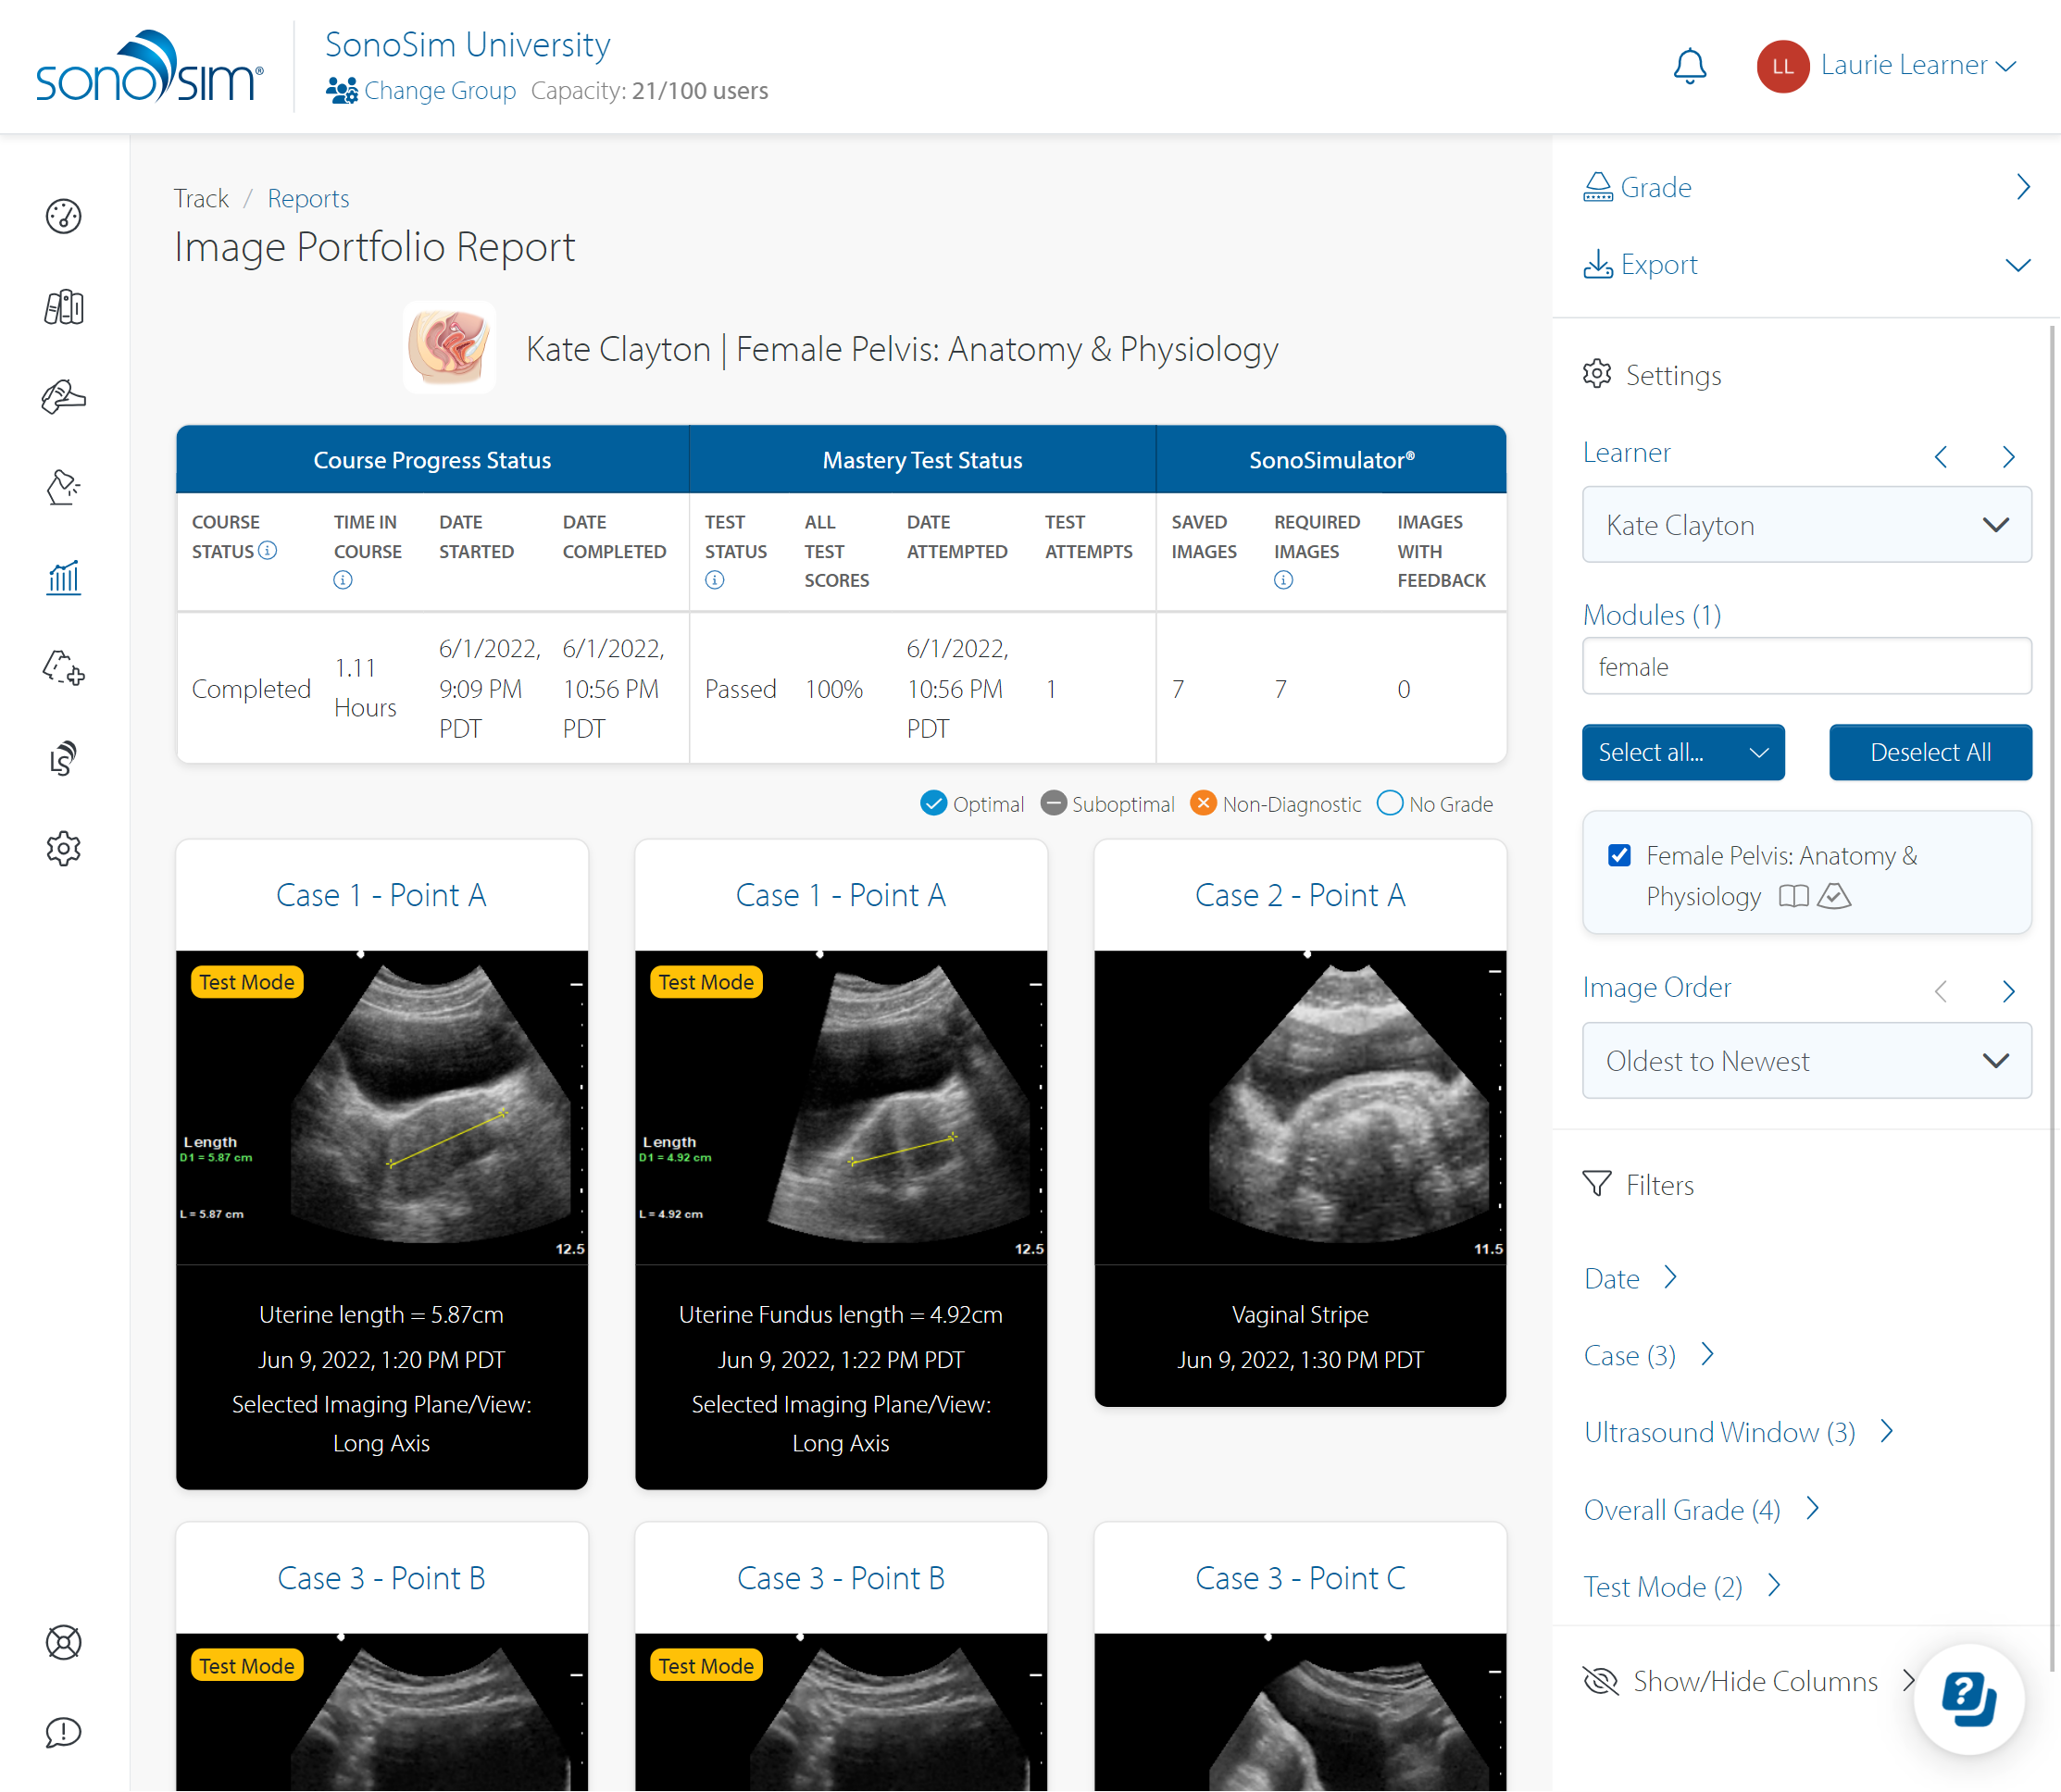Click the notifications bell icon
This screenshot has width=2061, height=1792.
pyautogui.click(x=1690, y=67)
